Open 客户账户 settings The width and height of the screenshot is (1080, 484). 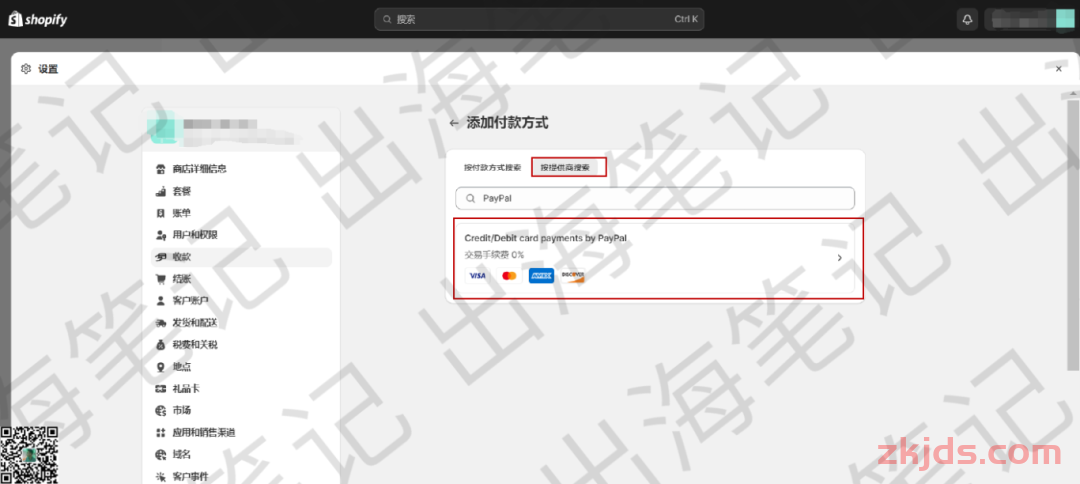[241, 301]
